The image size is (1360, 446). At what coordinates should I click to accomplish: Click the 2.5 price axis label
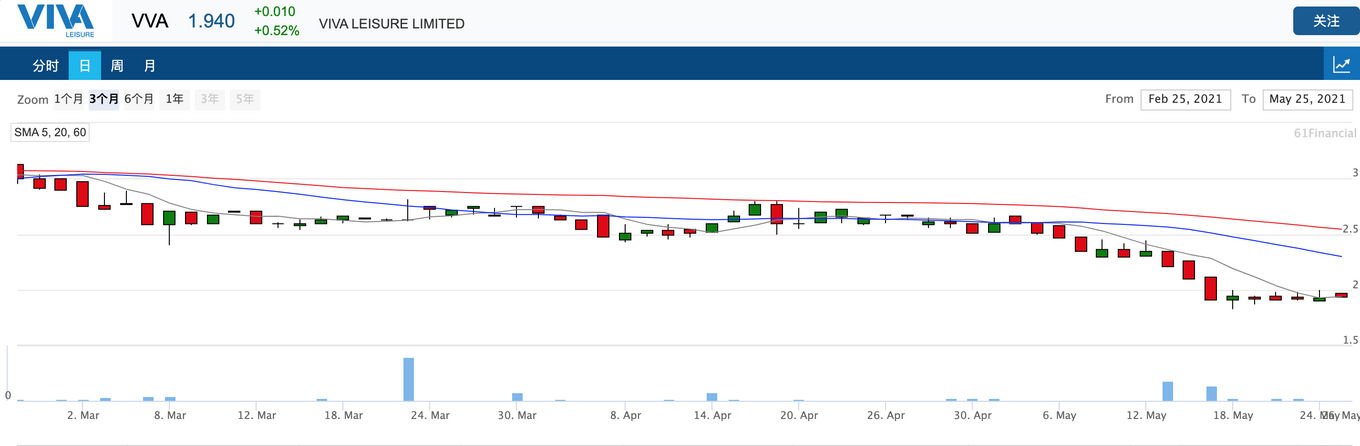click(1350, 230)
